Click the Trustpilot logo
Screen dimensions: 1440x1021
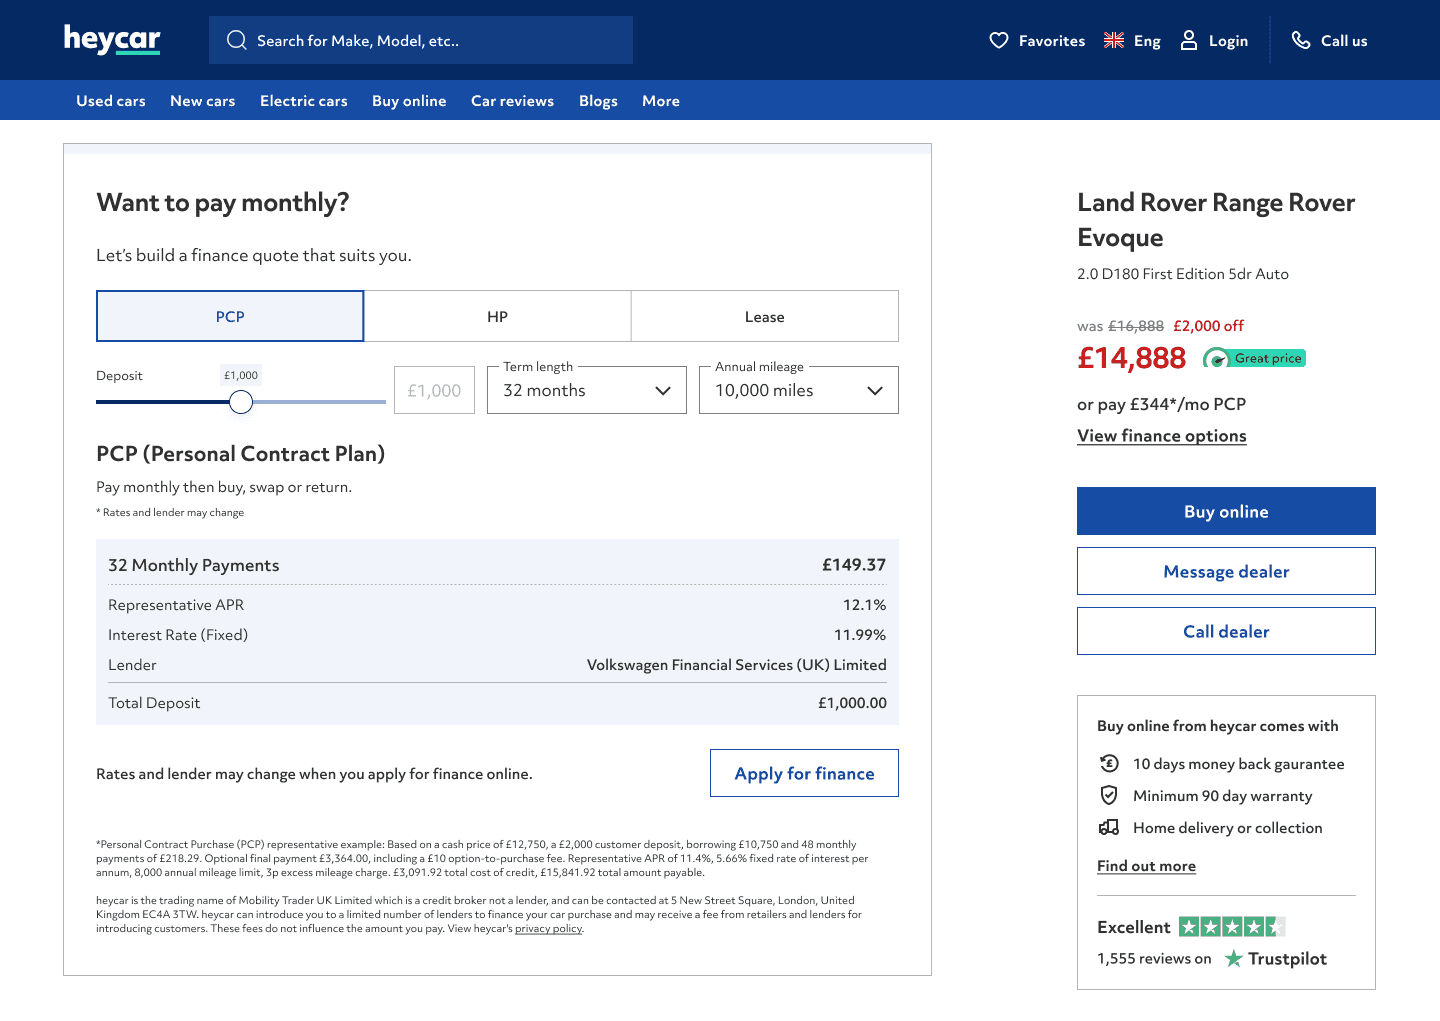click(1276, 958)
